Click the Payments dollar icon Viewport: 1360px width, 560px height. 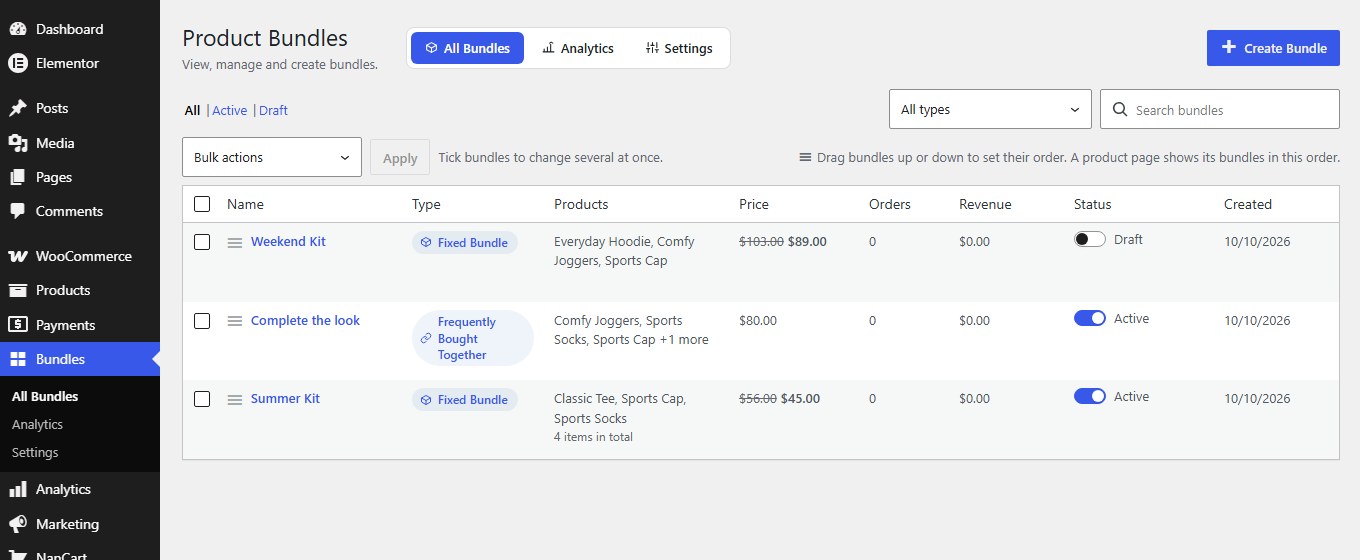tap(18, 325)
